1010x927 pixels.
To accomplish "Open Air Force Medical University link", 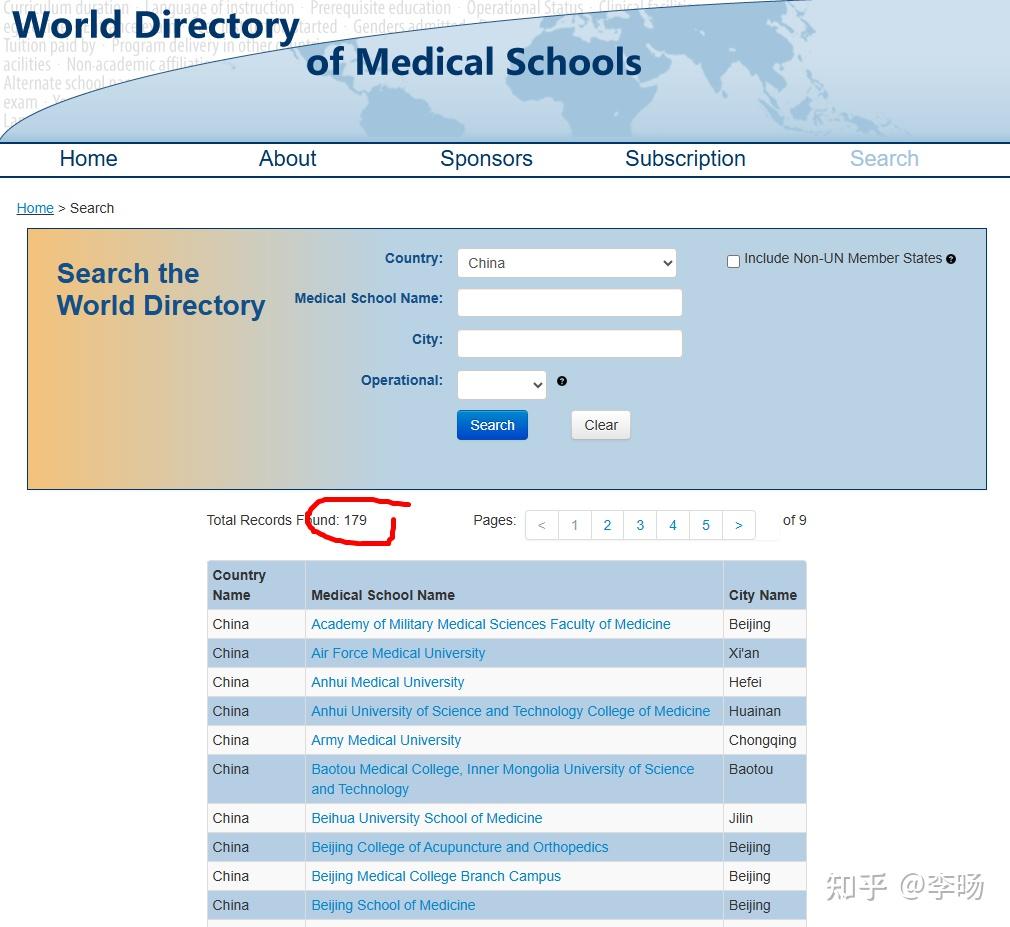I will point(398,653).
